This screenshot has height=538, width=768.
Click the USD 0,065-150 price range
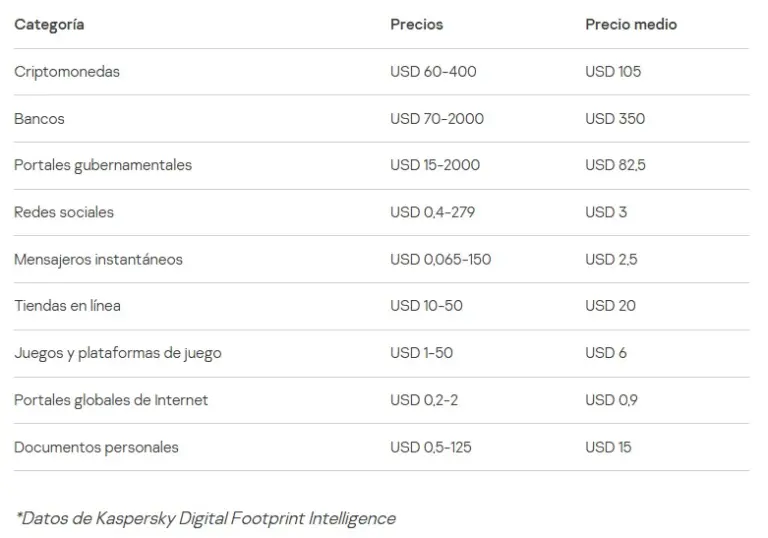pyautogui.click(x=440, y=259)
